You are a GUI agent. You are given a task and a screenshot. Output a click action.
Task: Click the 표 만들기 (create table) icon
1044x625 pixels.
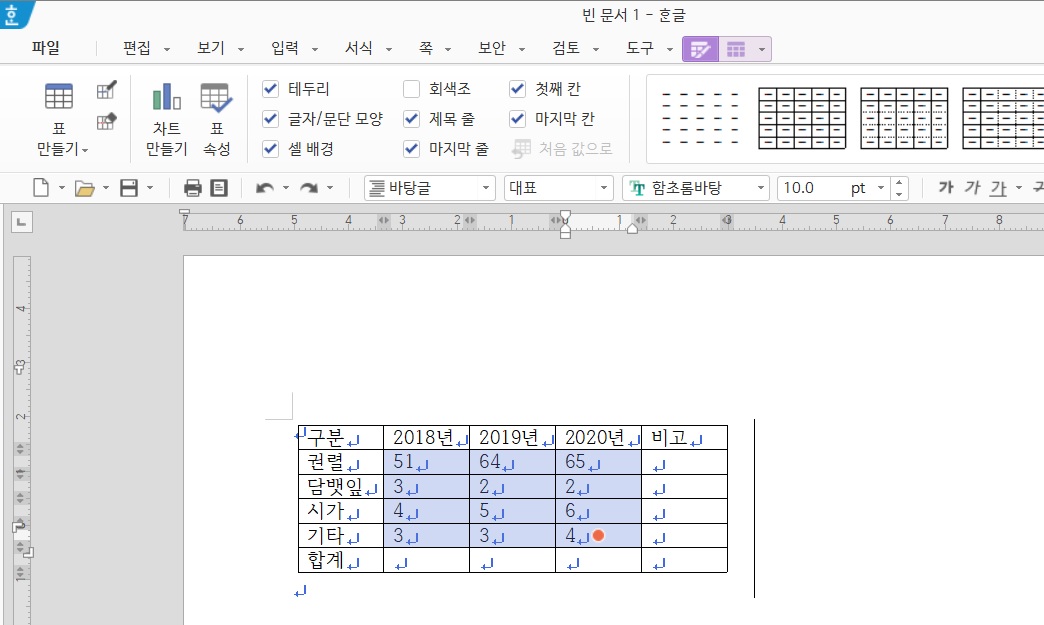[59, 99]
